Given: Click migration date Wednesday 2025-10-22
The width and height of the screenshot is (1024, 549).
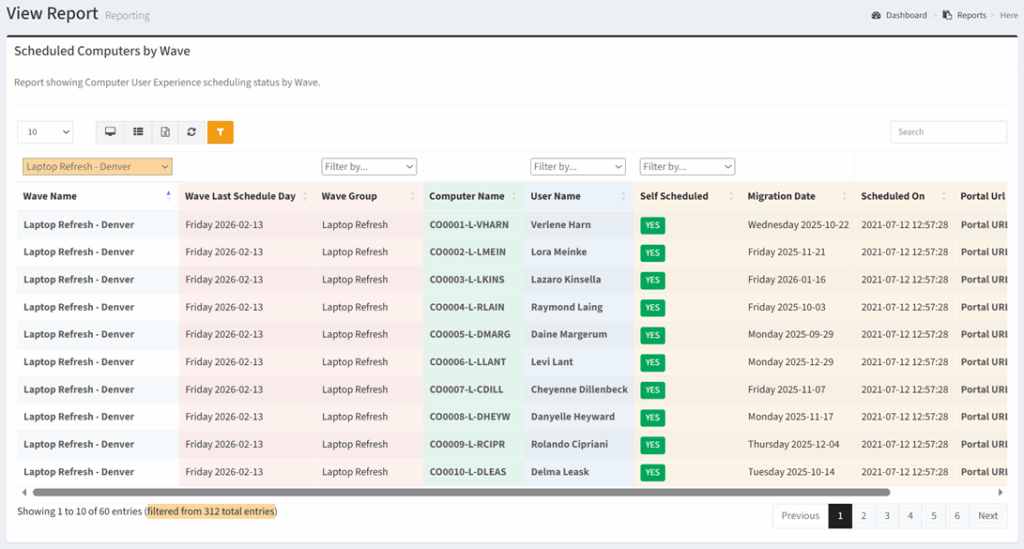Looking at the screenshot, I should coord(798,225).
